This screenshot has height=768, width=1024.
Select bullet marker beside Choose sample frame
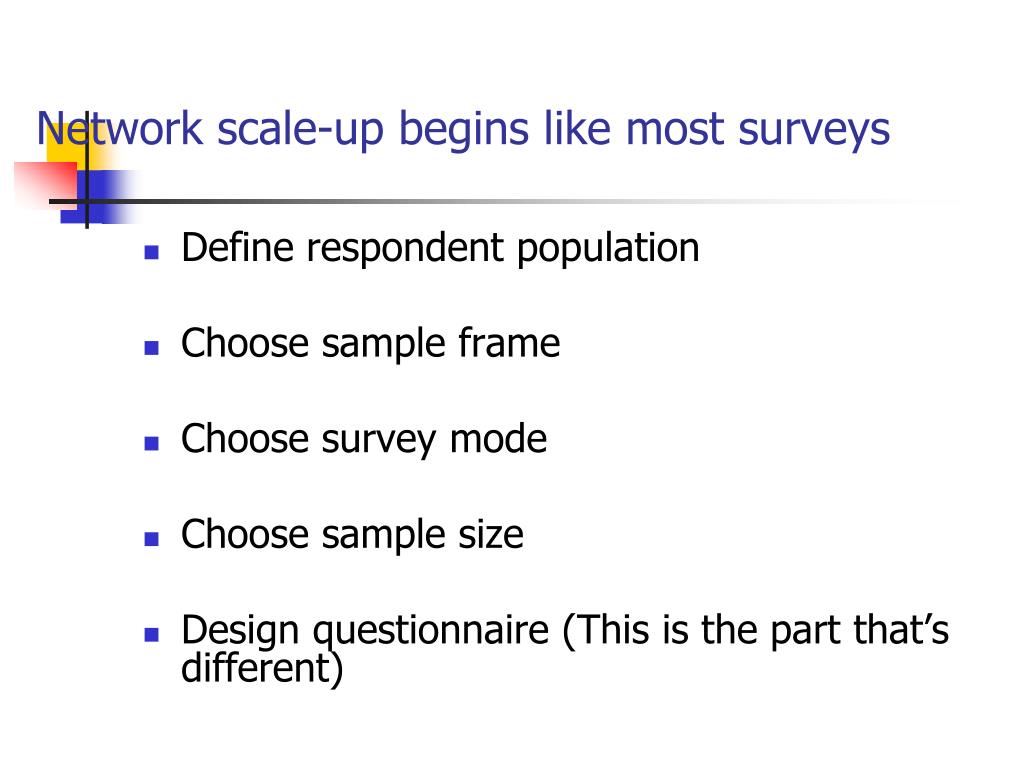click(152, 347)
